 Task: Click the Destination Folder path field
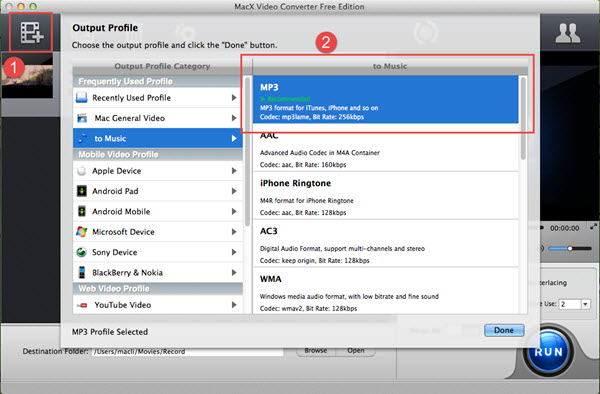tap(188, 352)
